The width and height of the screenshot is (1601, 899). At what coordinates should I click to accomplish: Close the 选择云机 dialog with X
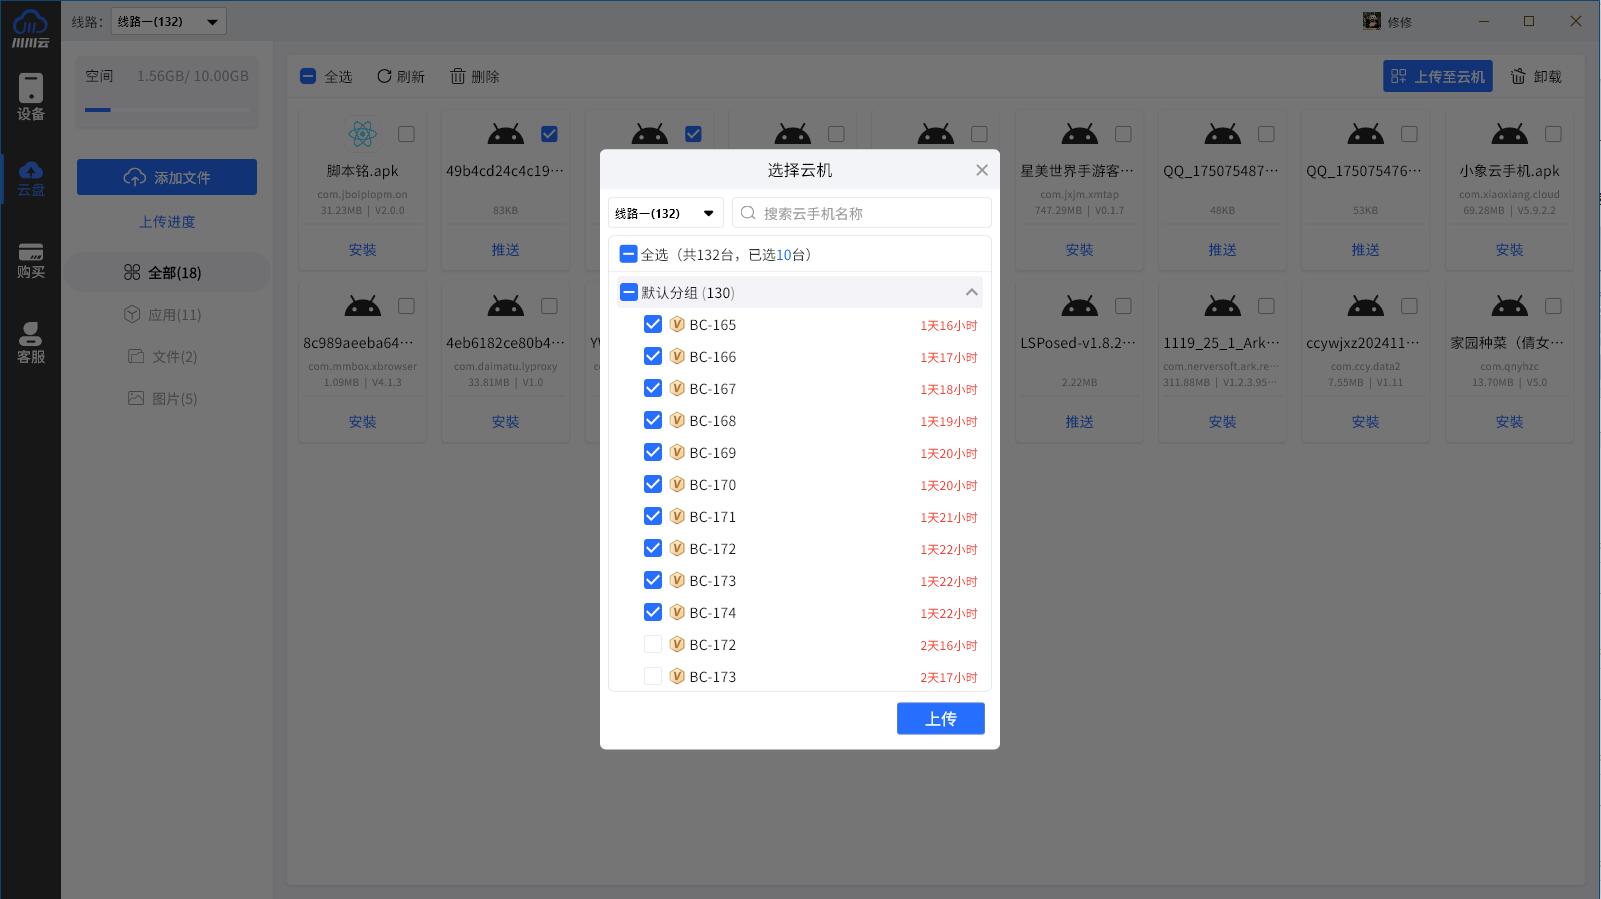click(981, 170)
